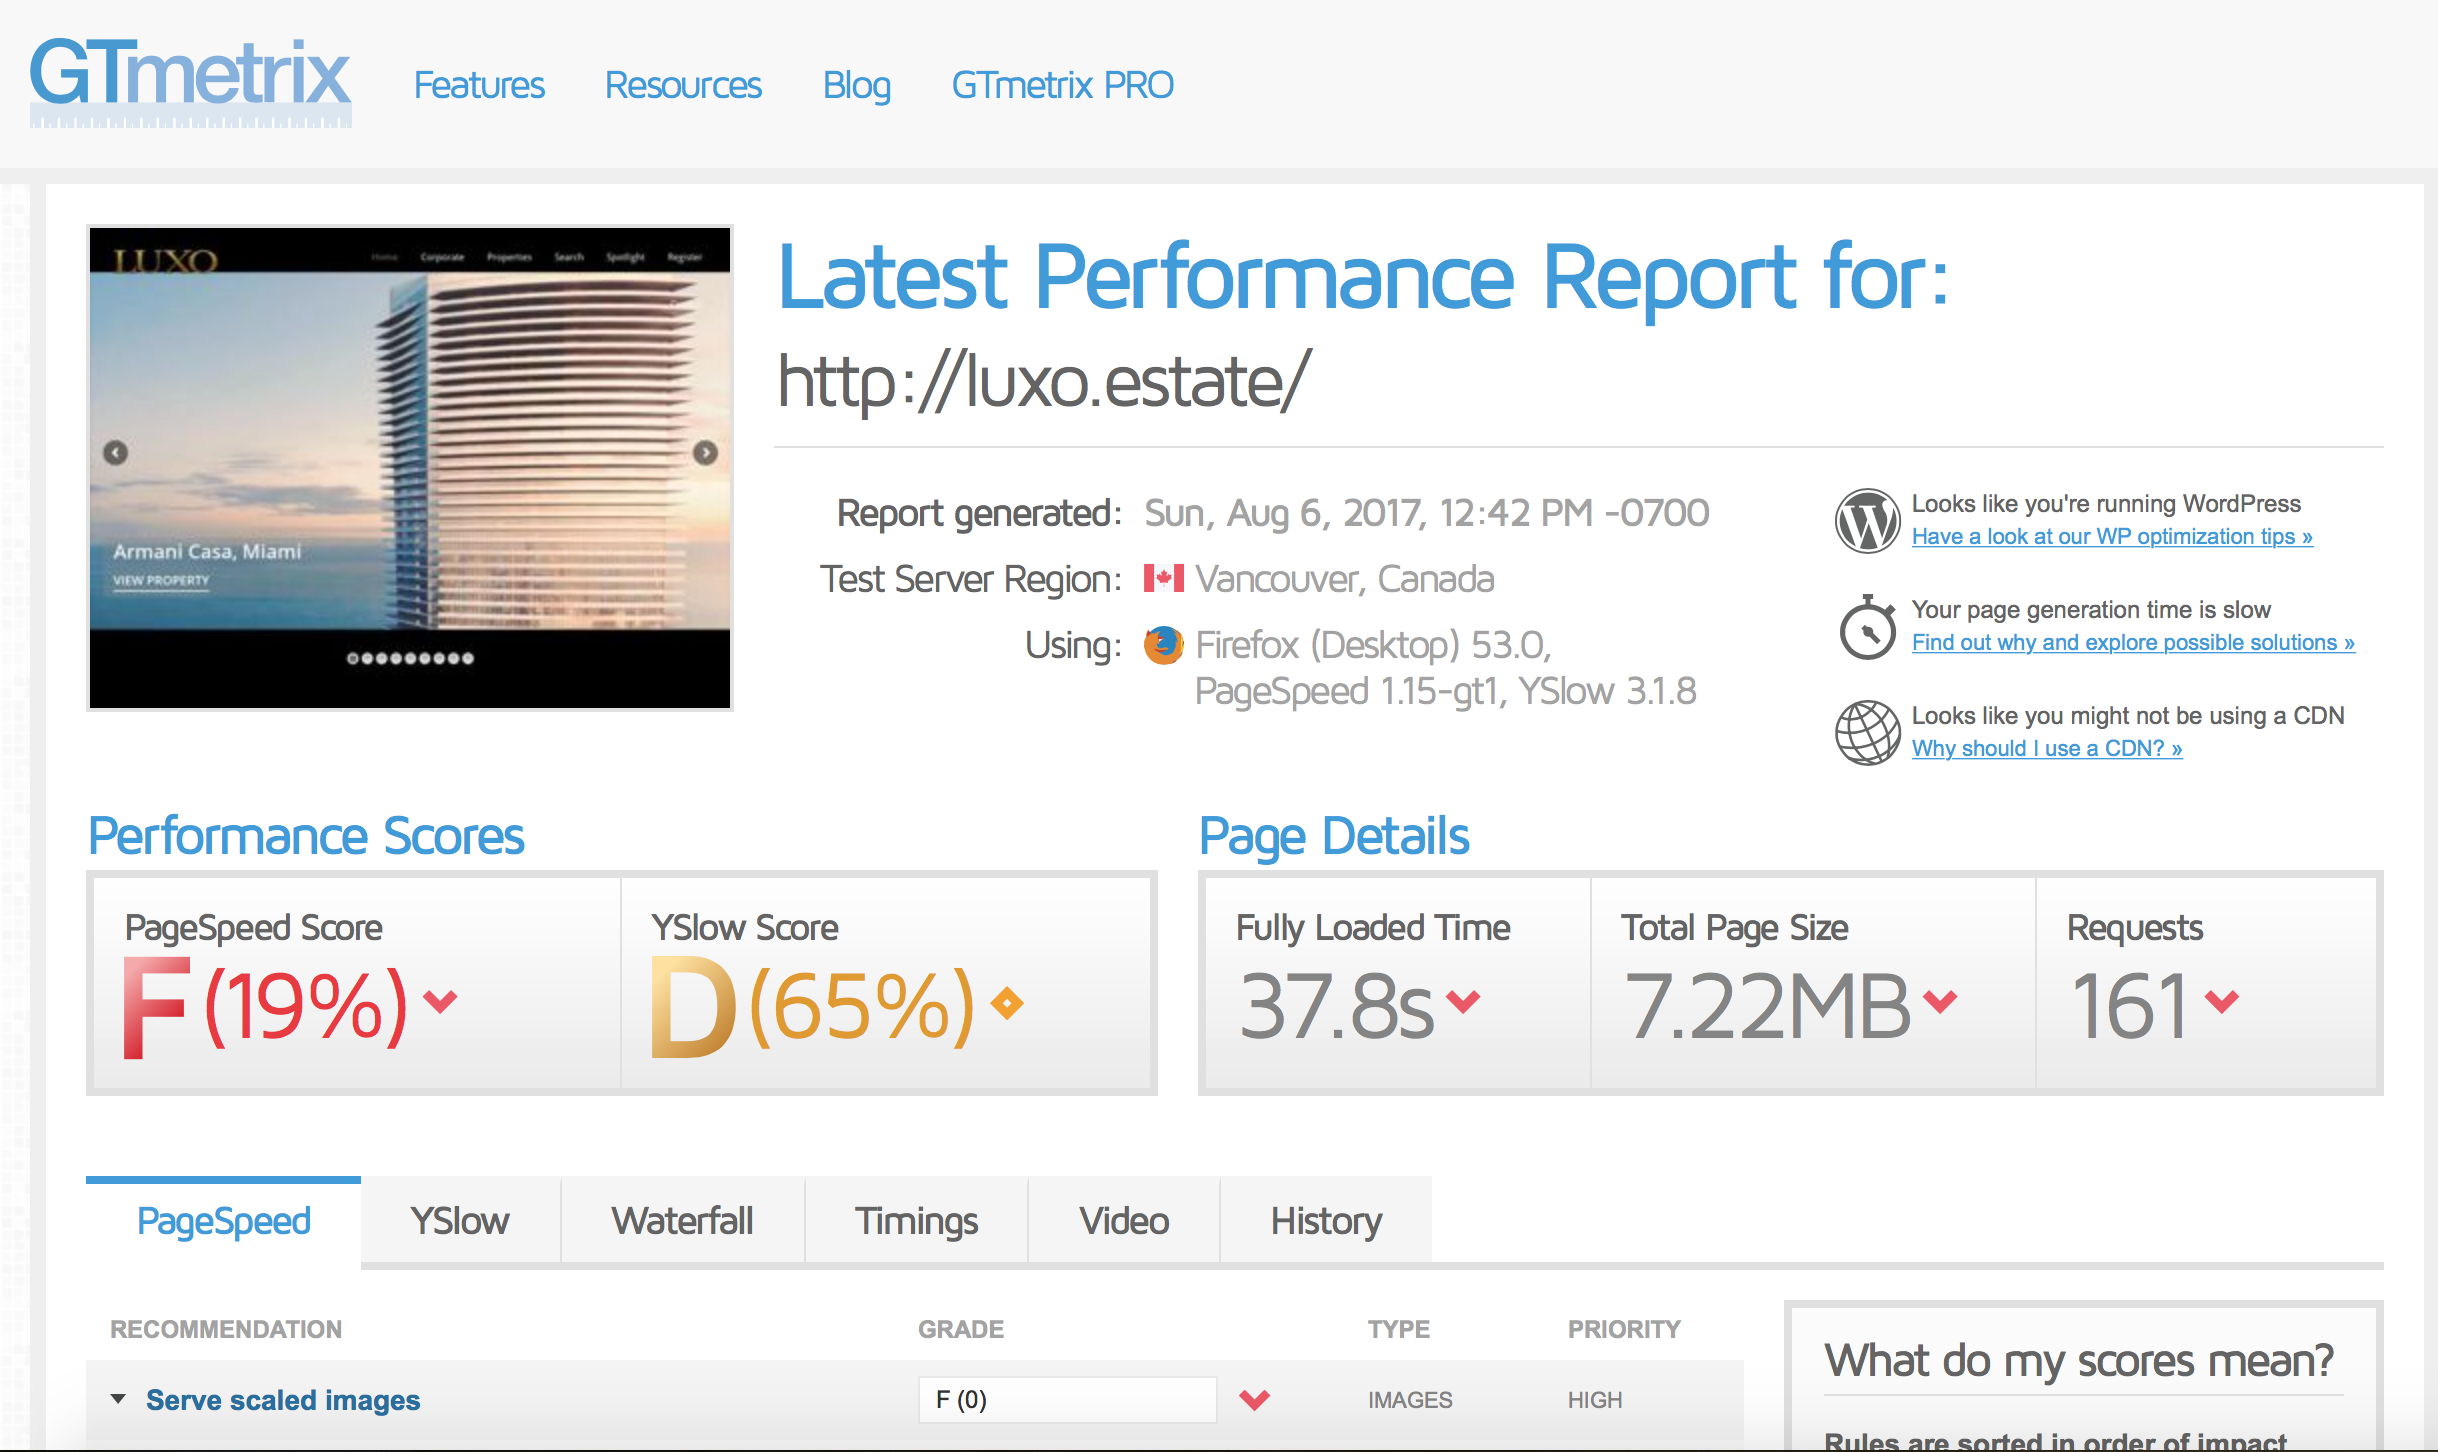Open the WP optimization tips link
Image resolution: width=2438 pixels, height=1452 pixels.
click(2111, 537)
